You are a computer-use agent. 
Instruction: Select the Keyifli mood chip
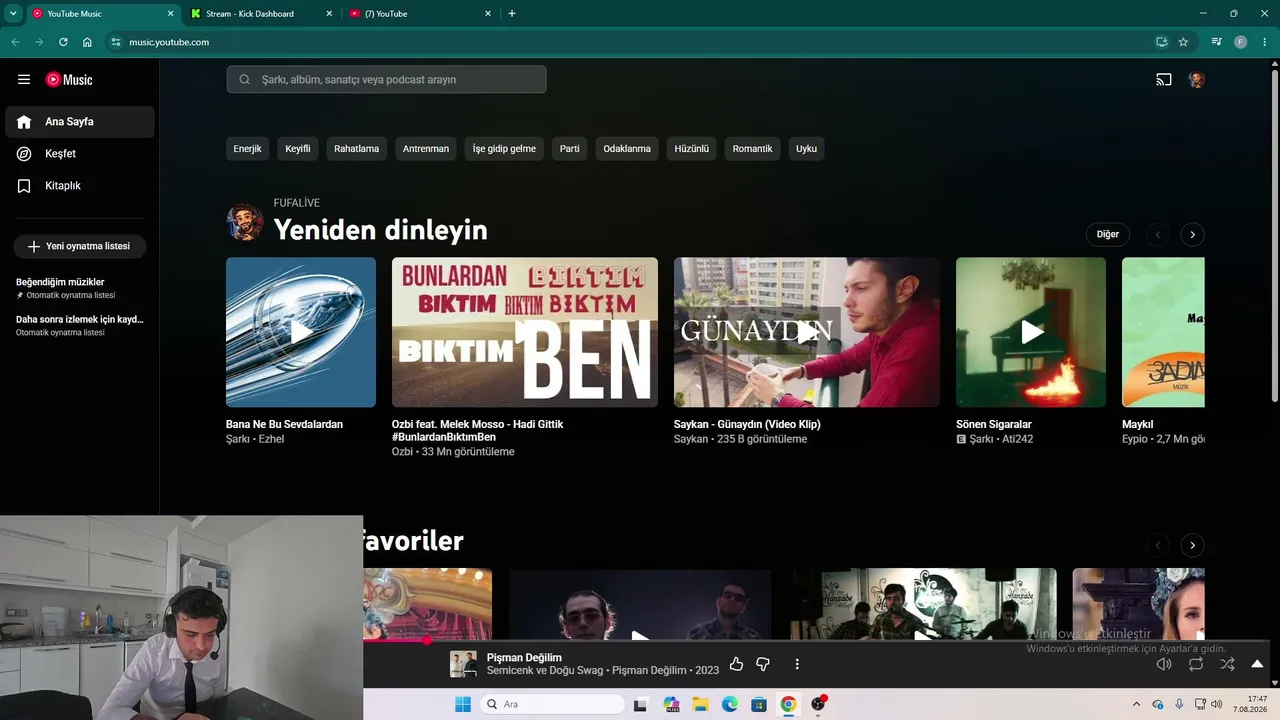click(x=298, y=149)
